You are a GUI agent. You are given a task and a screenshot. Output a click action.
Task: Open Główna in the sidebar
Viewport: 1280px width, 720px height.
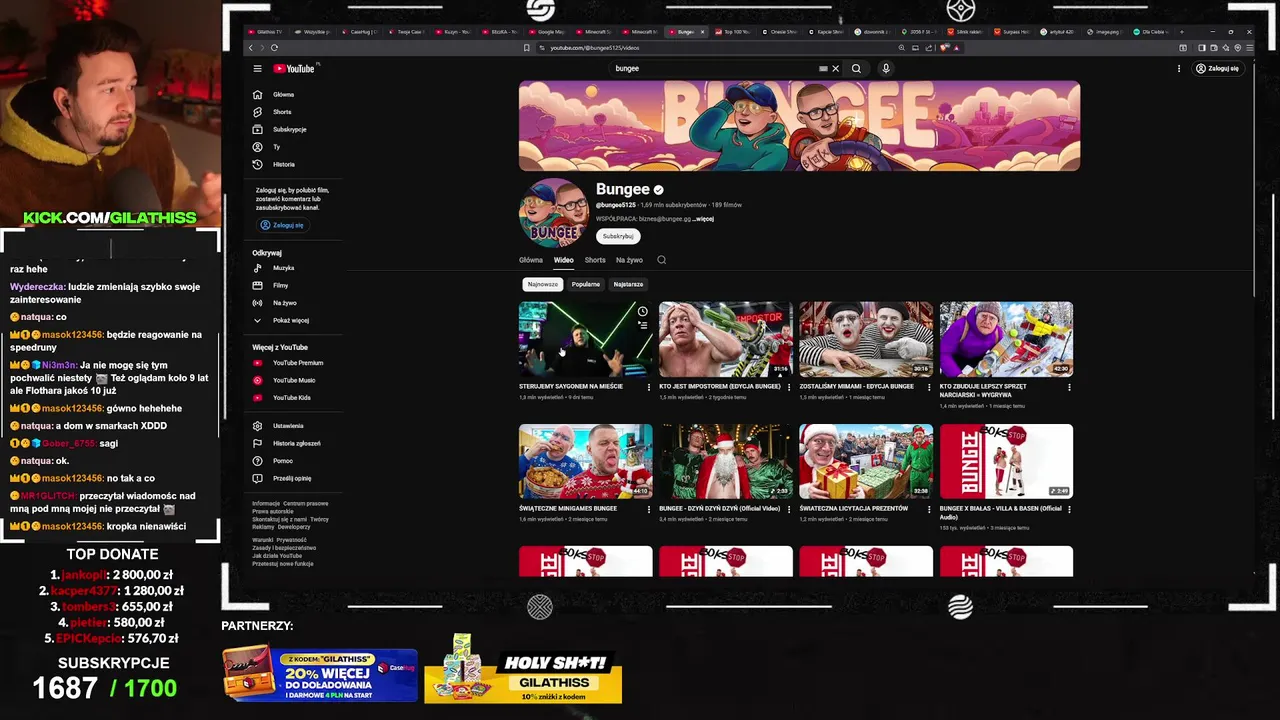click(x=284, y=95)
